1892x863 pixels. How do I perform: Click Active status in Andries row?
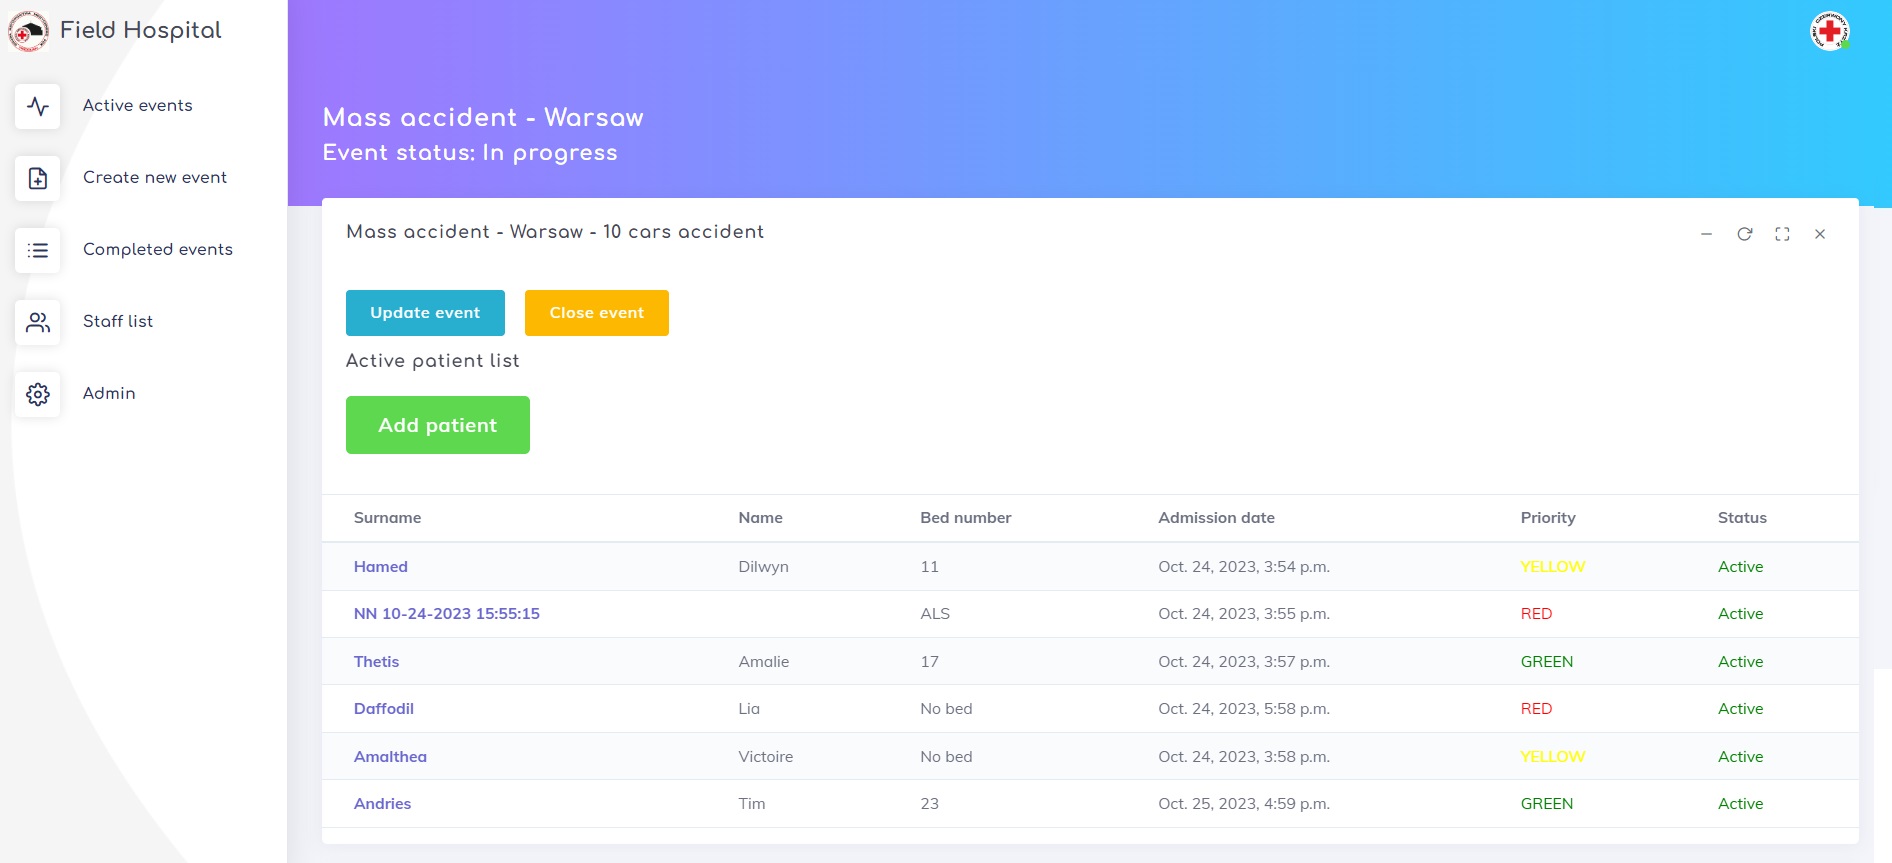coord(1740,804)
